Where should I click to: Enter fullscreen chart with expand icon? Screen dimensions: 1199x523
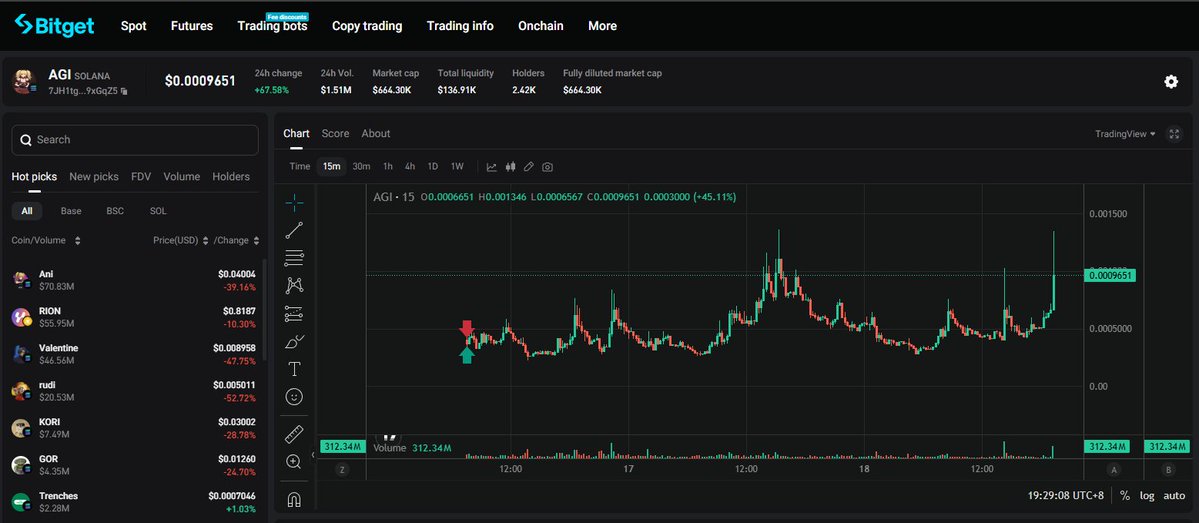tap(1174, 134)
